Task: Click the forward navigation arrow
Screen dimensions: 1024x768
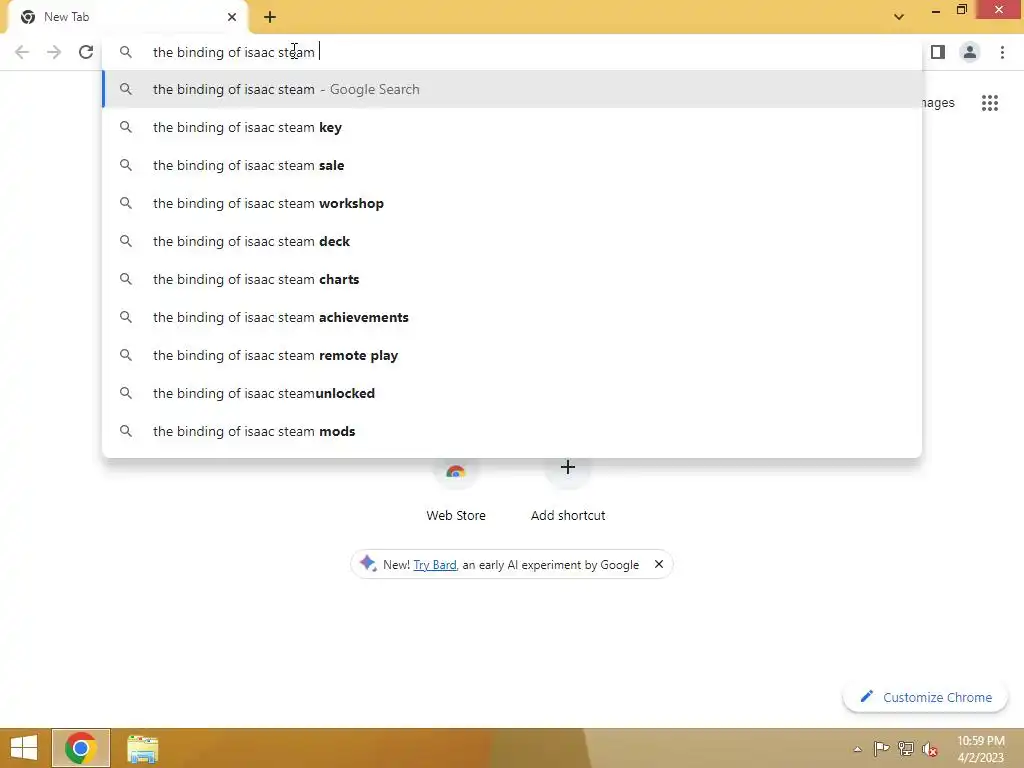Action: point(54,52)
